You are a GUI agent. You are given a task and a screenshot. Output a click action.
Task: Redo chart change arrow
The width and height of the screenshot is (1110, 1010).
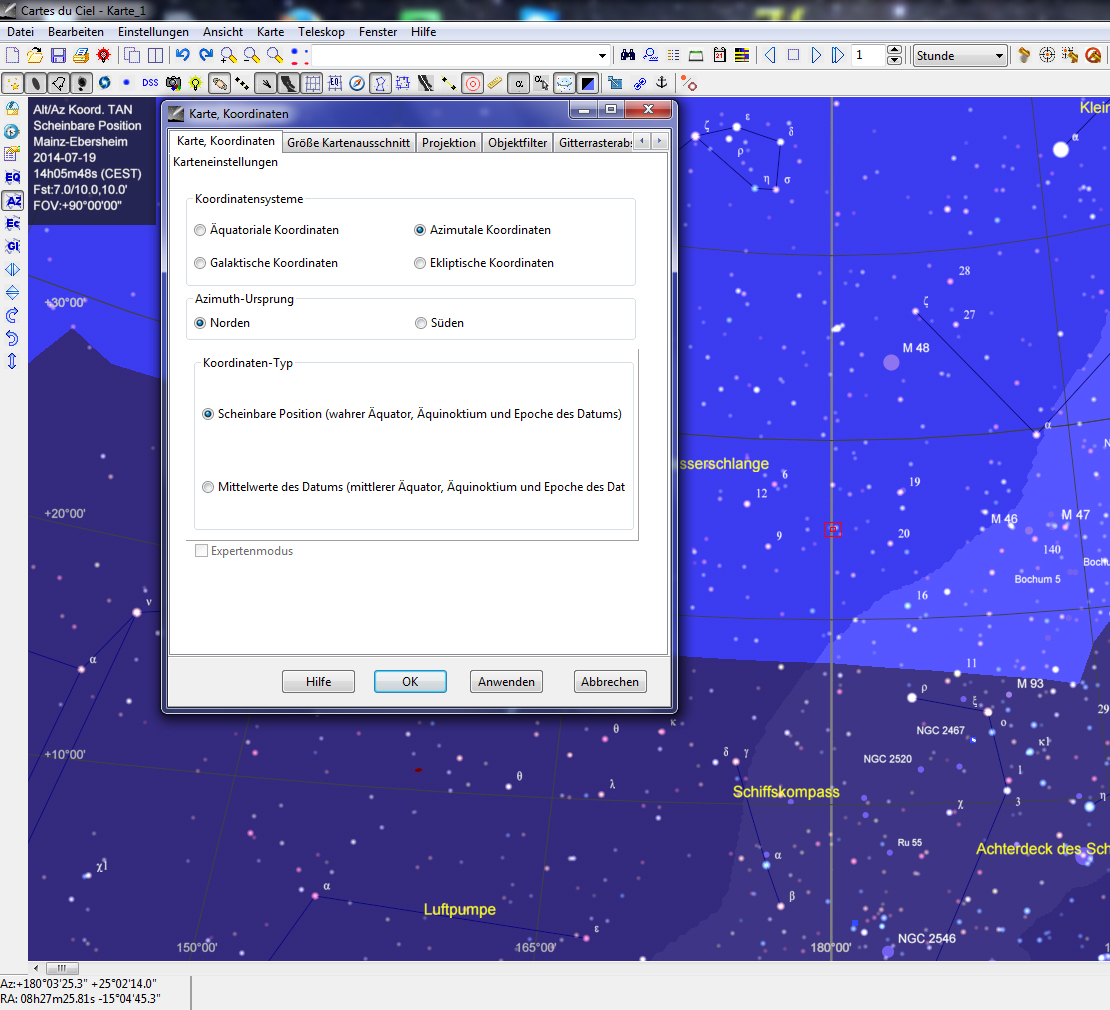coord(205,55)
